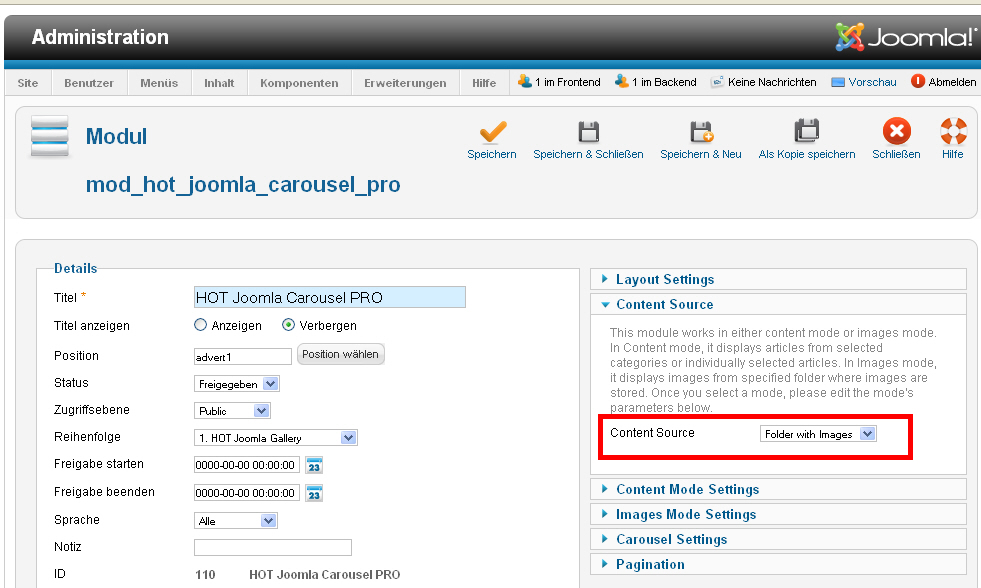981x588 pixels.
Task: Expand the Layout Settings panel
Action: [778, 280]
